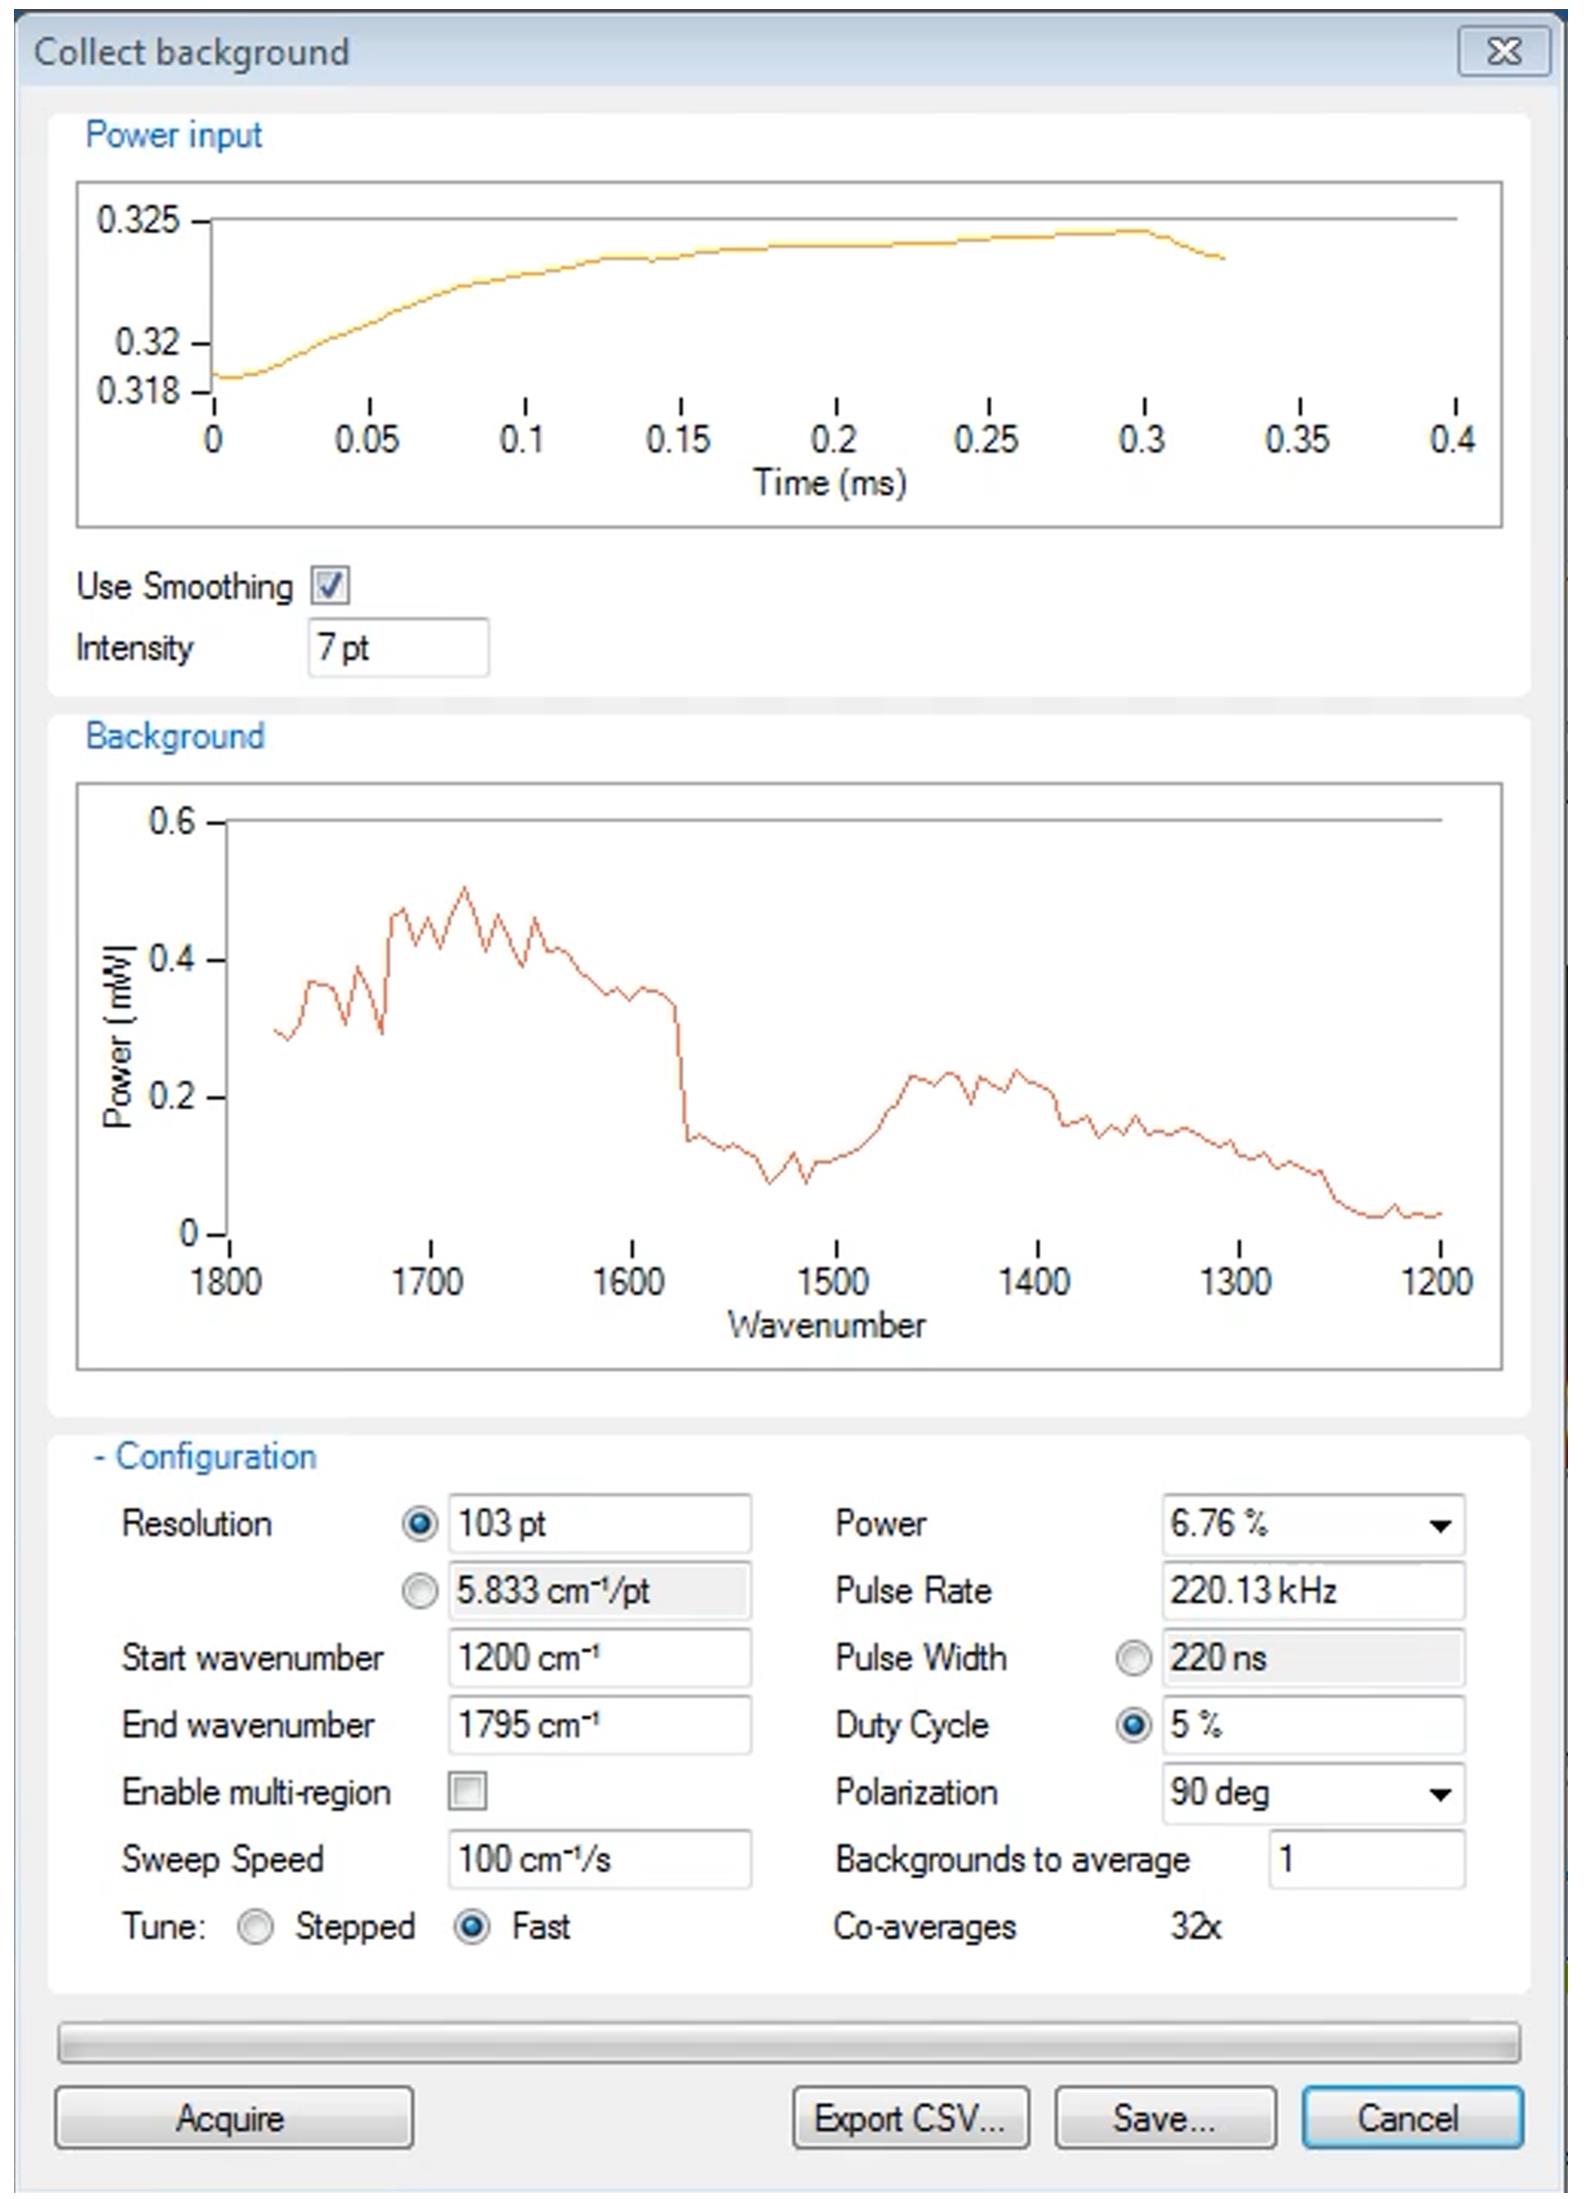The width and height of the screenshot is (1591, 2199).
Task: Click the Pulse Rate label
Action: 914,1591
